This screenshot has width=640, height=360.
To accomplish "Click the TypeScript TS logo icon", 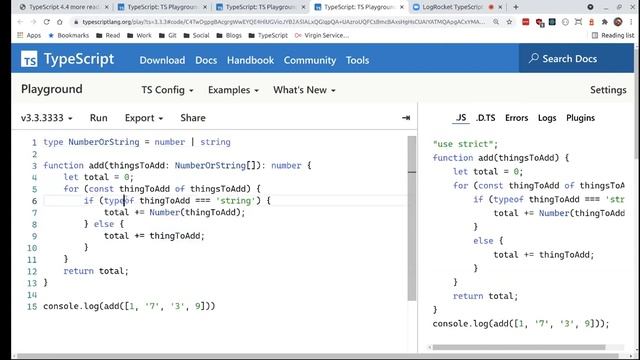I will [x=29, y=60].
